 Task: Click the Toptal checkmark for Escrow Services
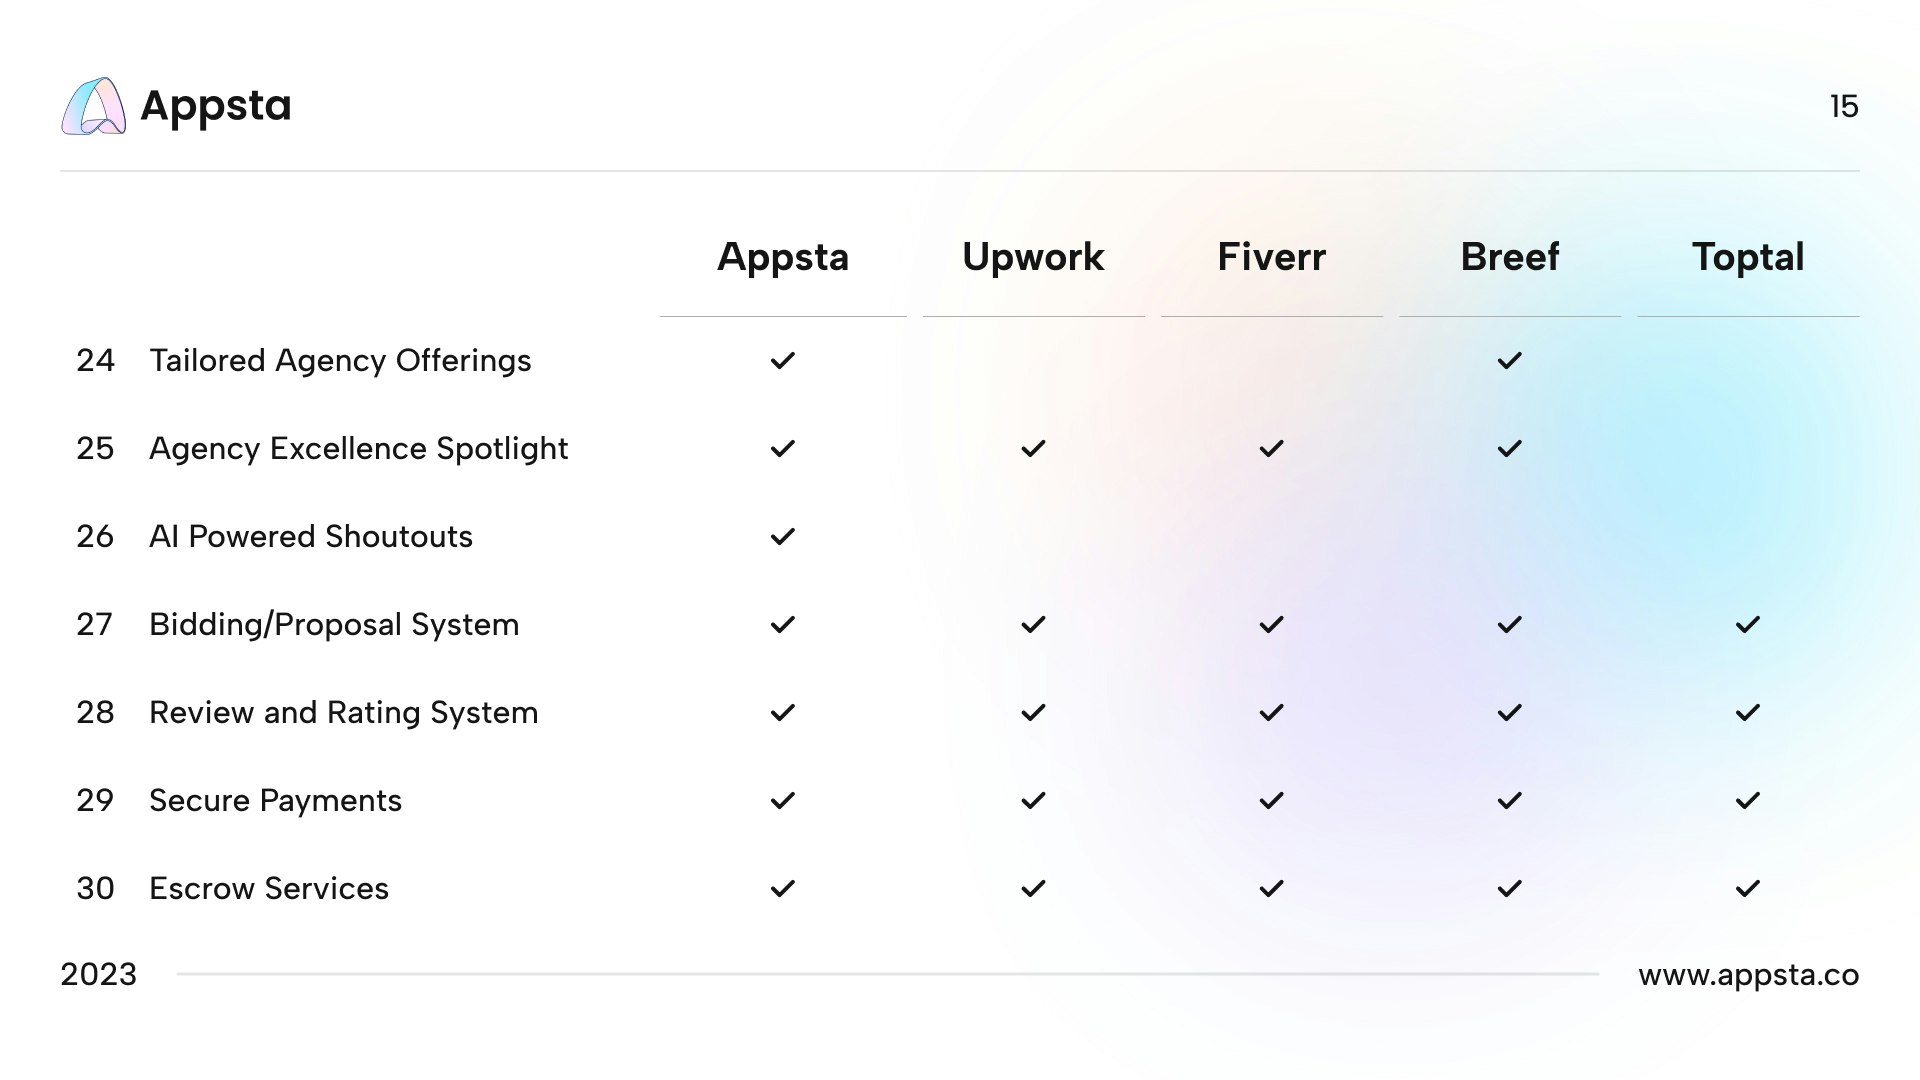(1748, 888)
